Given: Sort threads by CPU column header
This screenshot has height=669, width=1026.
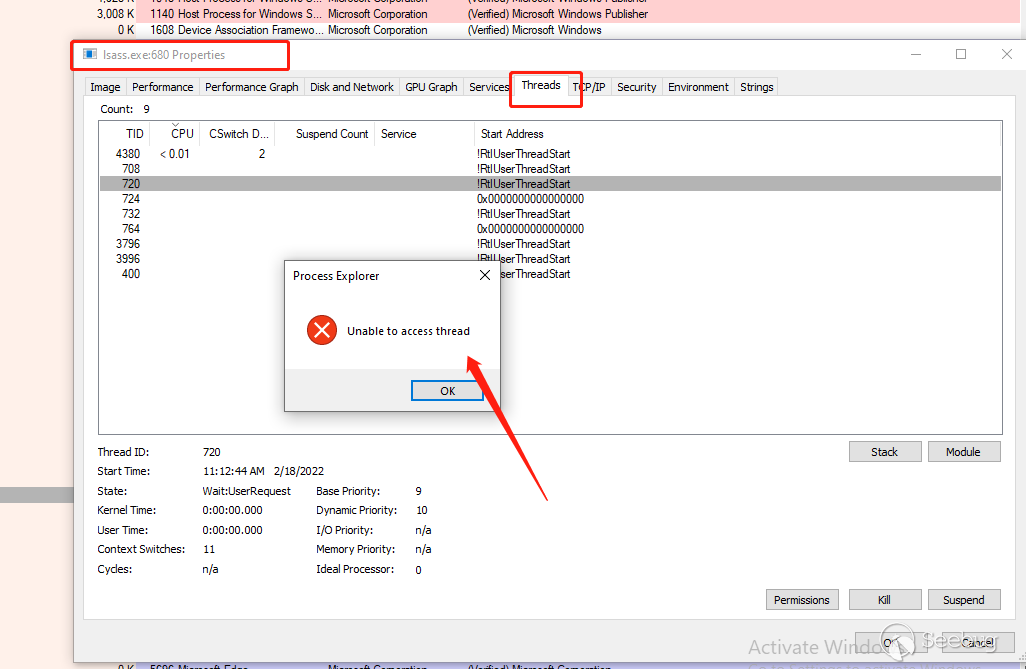Looking at the screenshot, I should tap(175, 134).
